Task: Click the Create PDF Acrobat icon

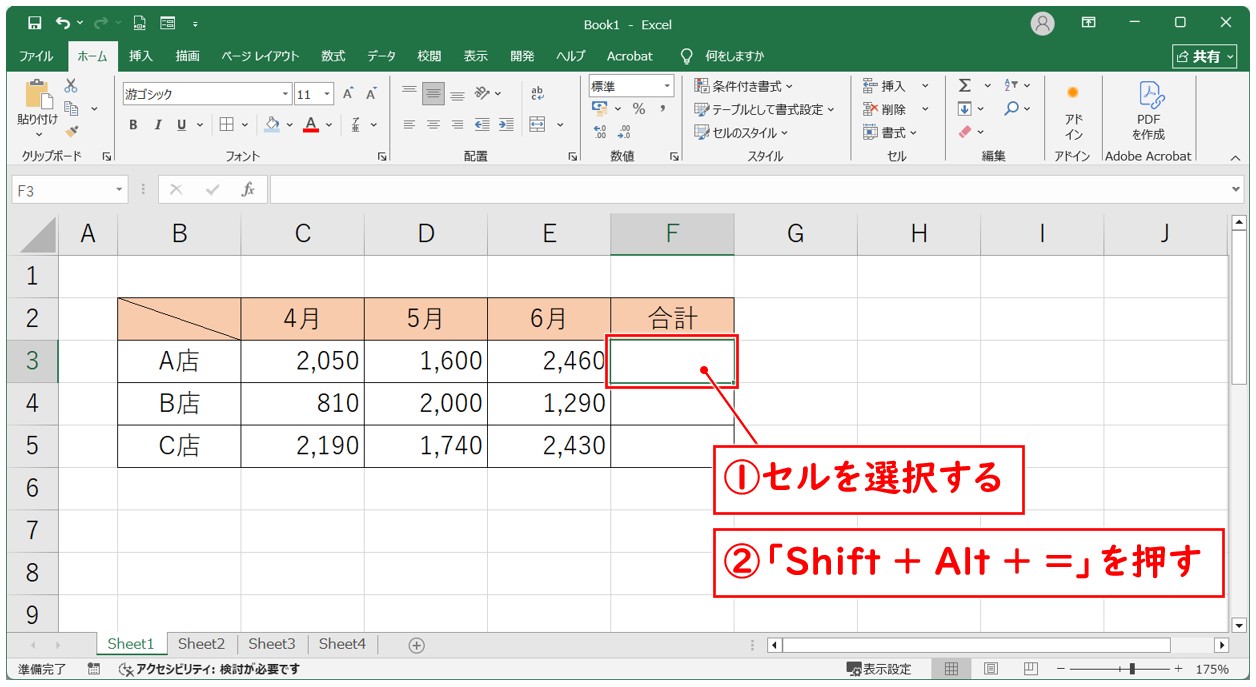Action: (x=1148, y=109)
